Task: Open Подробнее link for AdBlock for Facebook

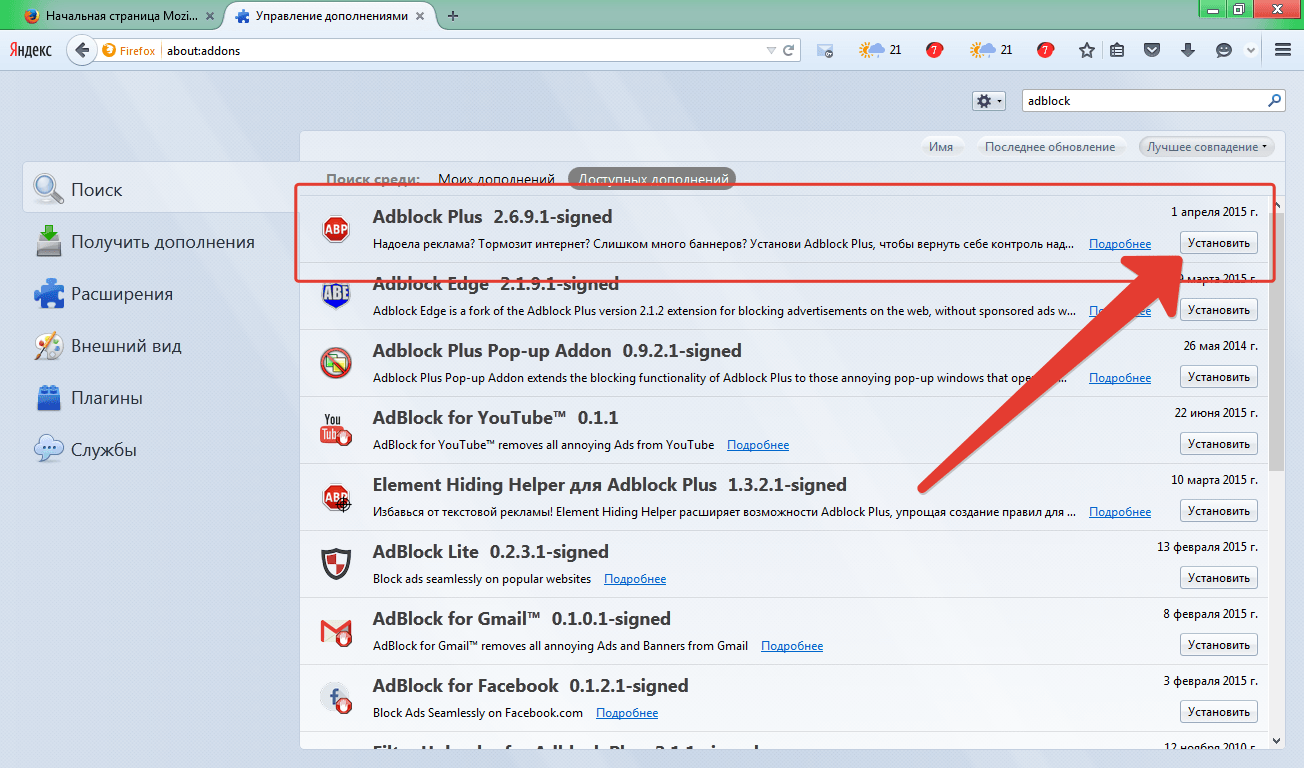Action: (627, 713)
